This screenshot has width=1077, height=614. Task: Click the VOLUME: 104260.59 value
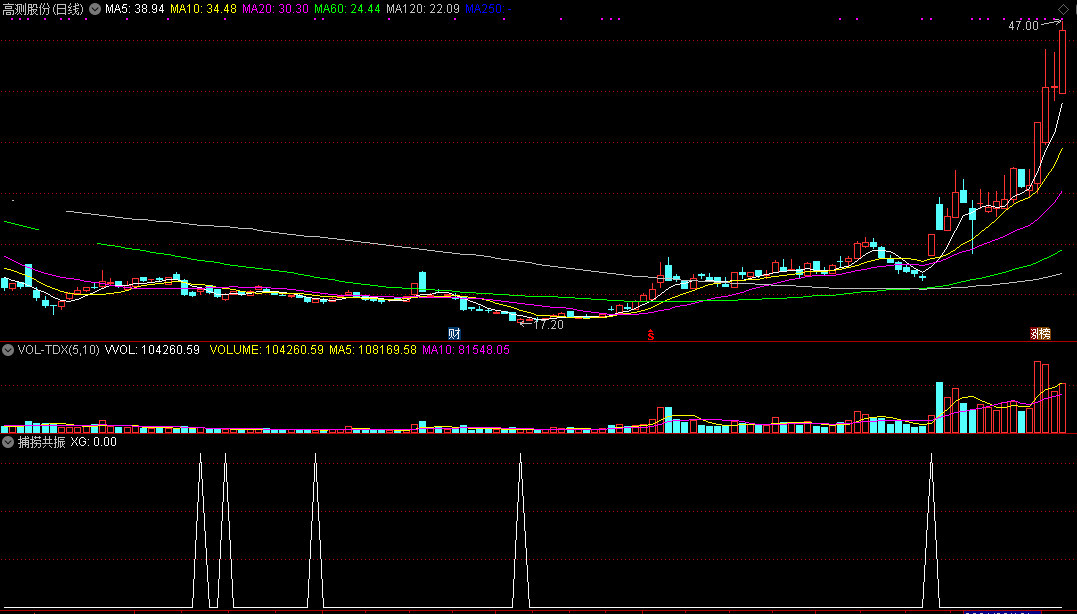pos(267,350)
